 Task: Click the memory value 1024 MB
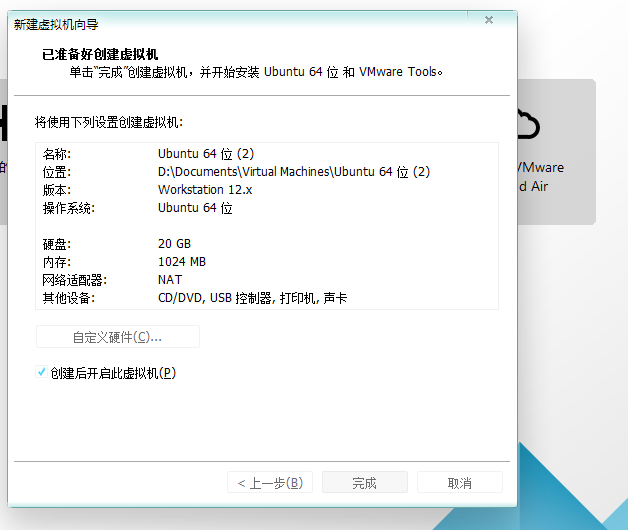(182, 262)
